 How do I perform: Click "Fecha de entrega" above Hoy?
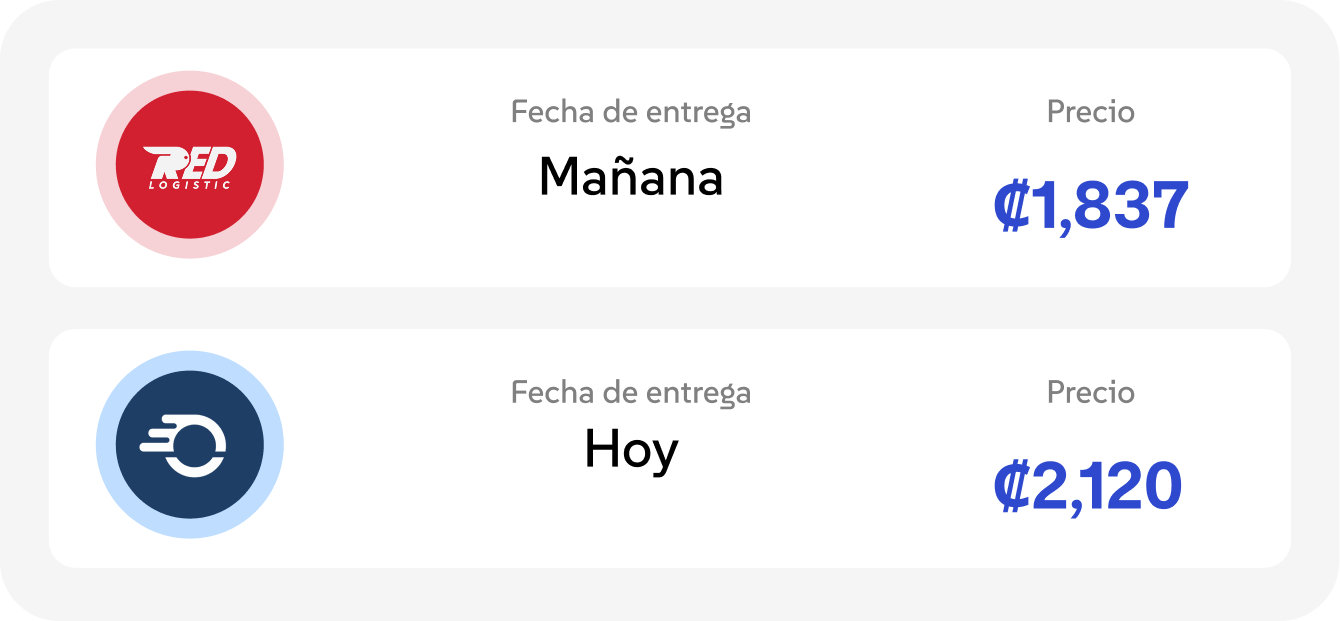click(x=630, y=392)
